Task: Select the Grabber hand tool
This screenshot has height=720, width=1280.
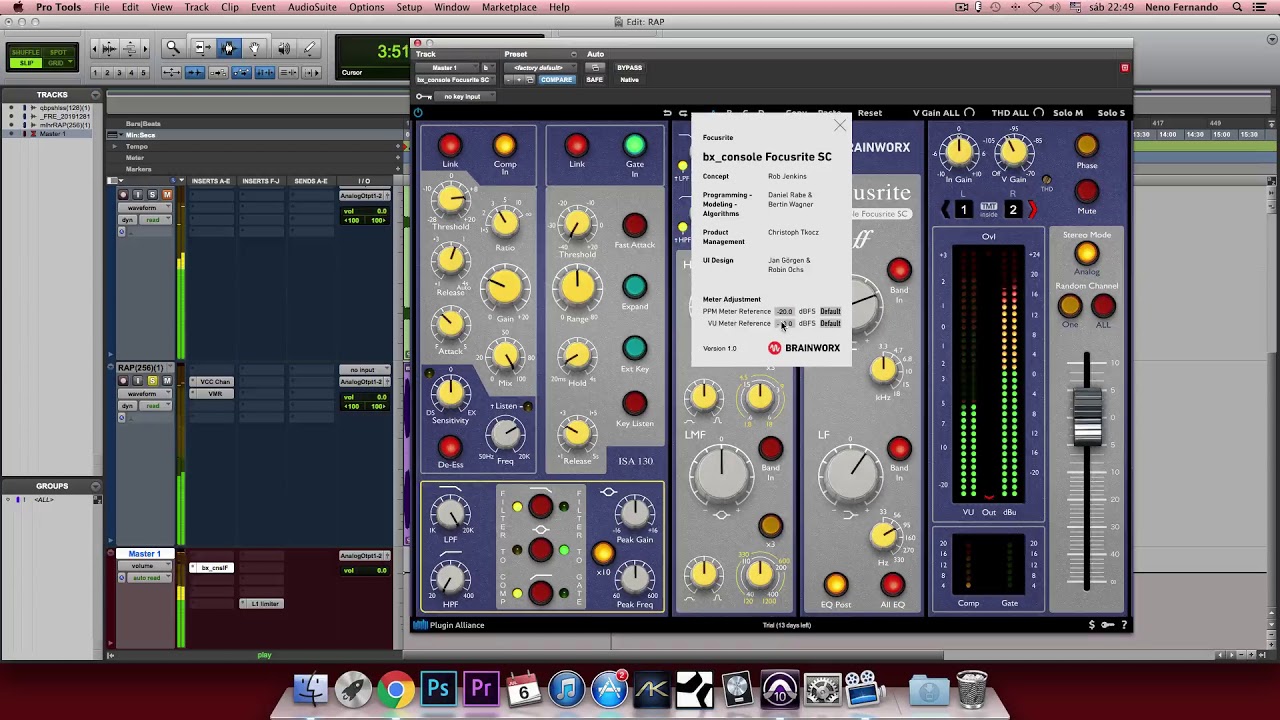Action: point(255,48)
